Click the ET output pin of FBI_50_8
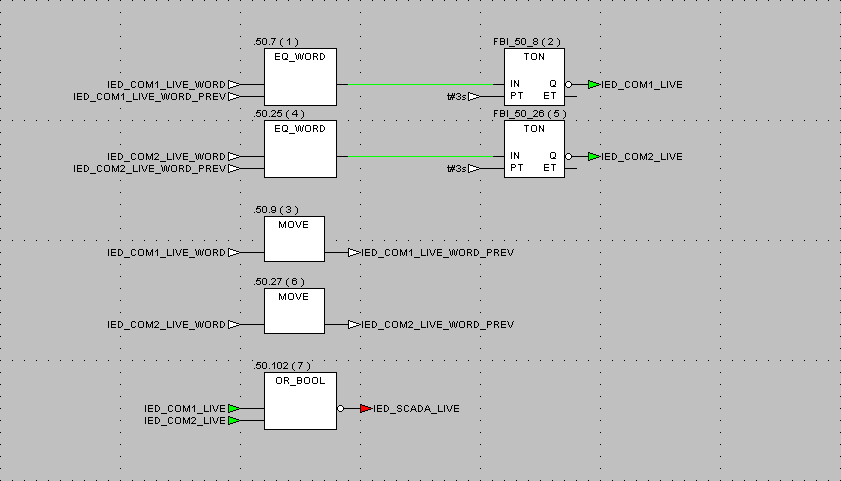 click(x=571, y=97)
